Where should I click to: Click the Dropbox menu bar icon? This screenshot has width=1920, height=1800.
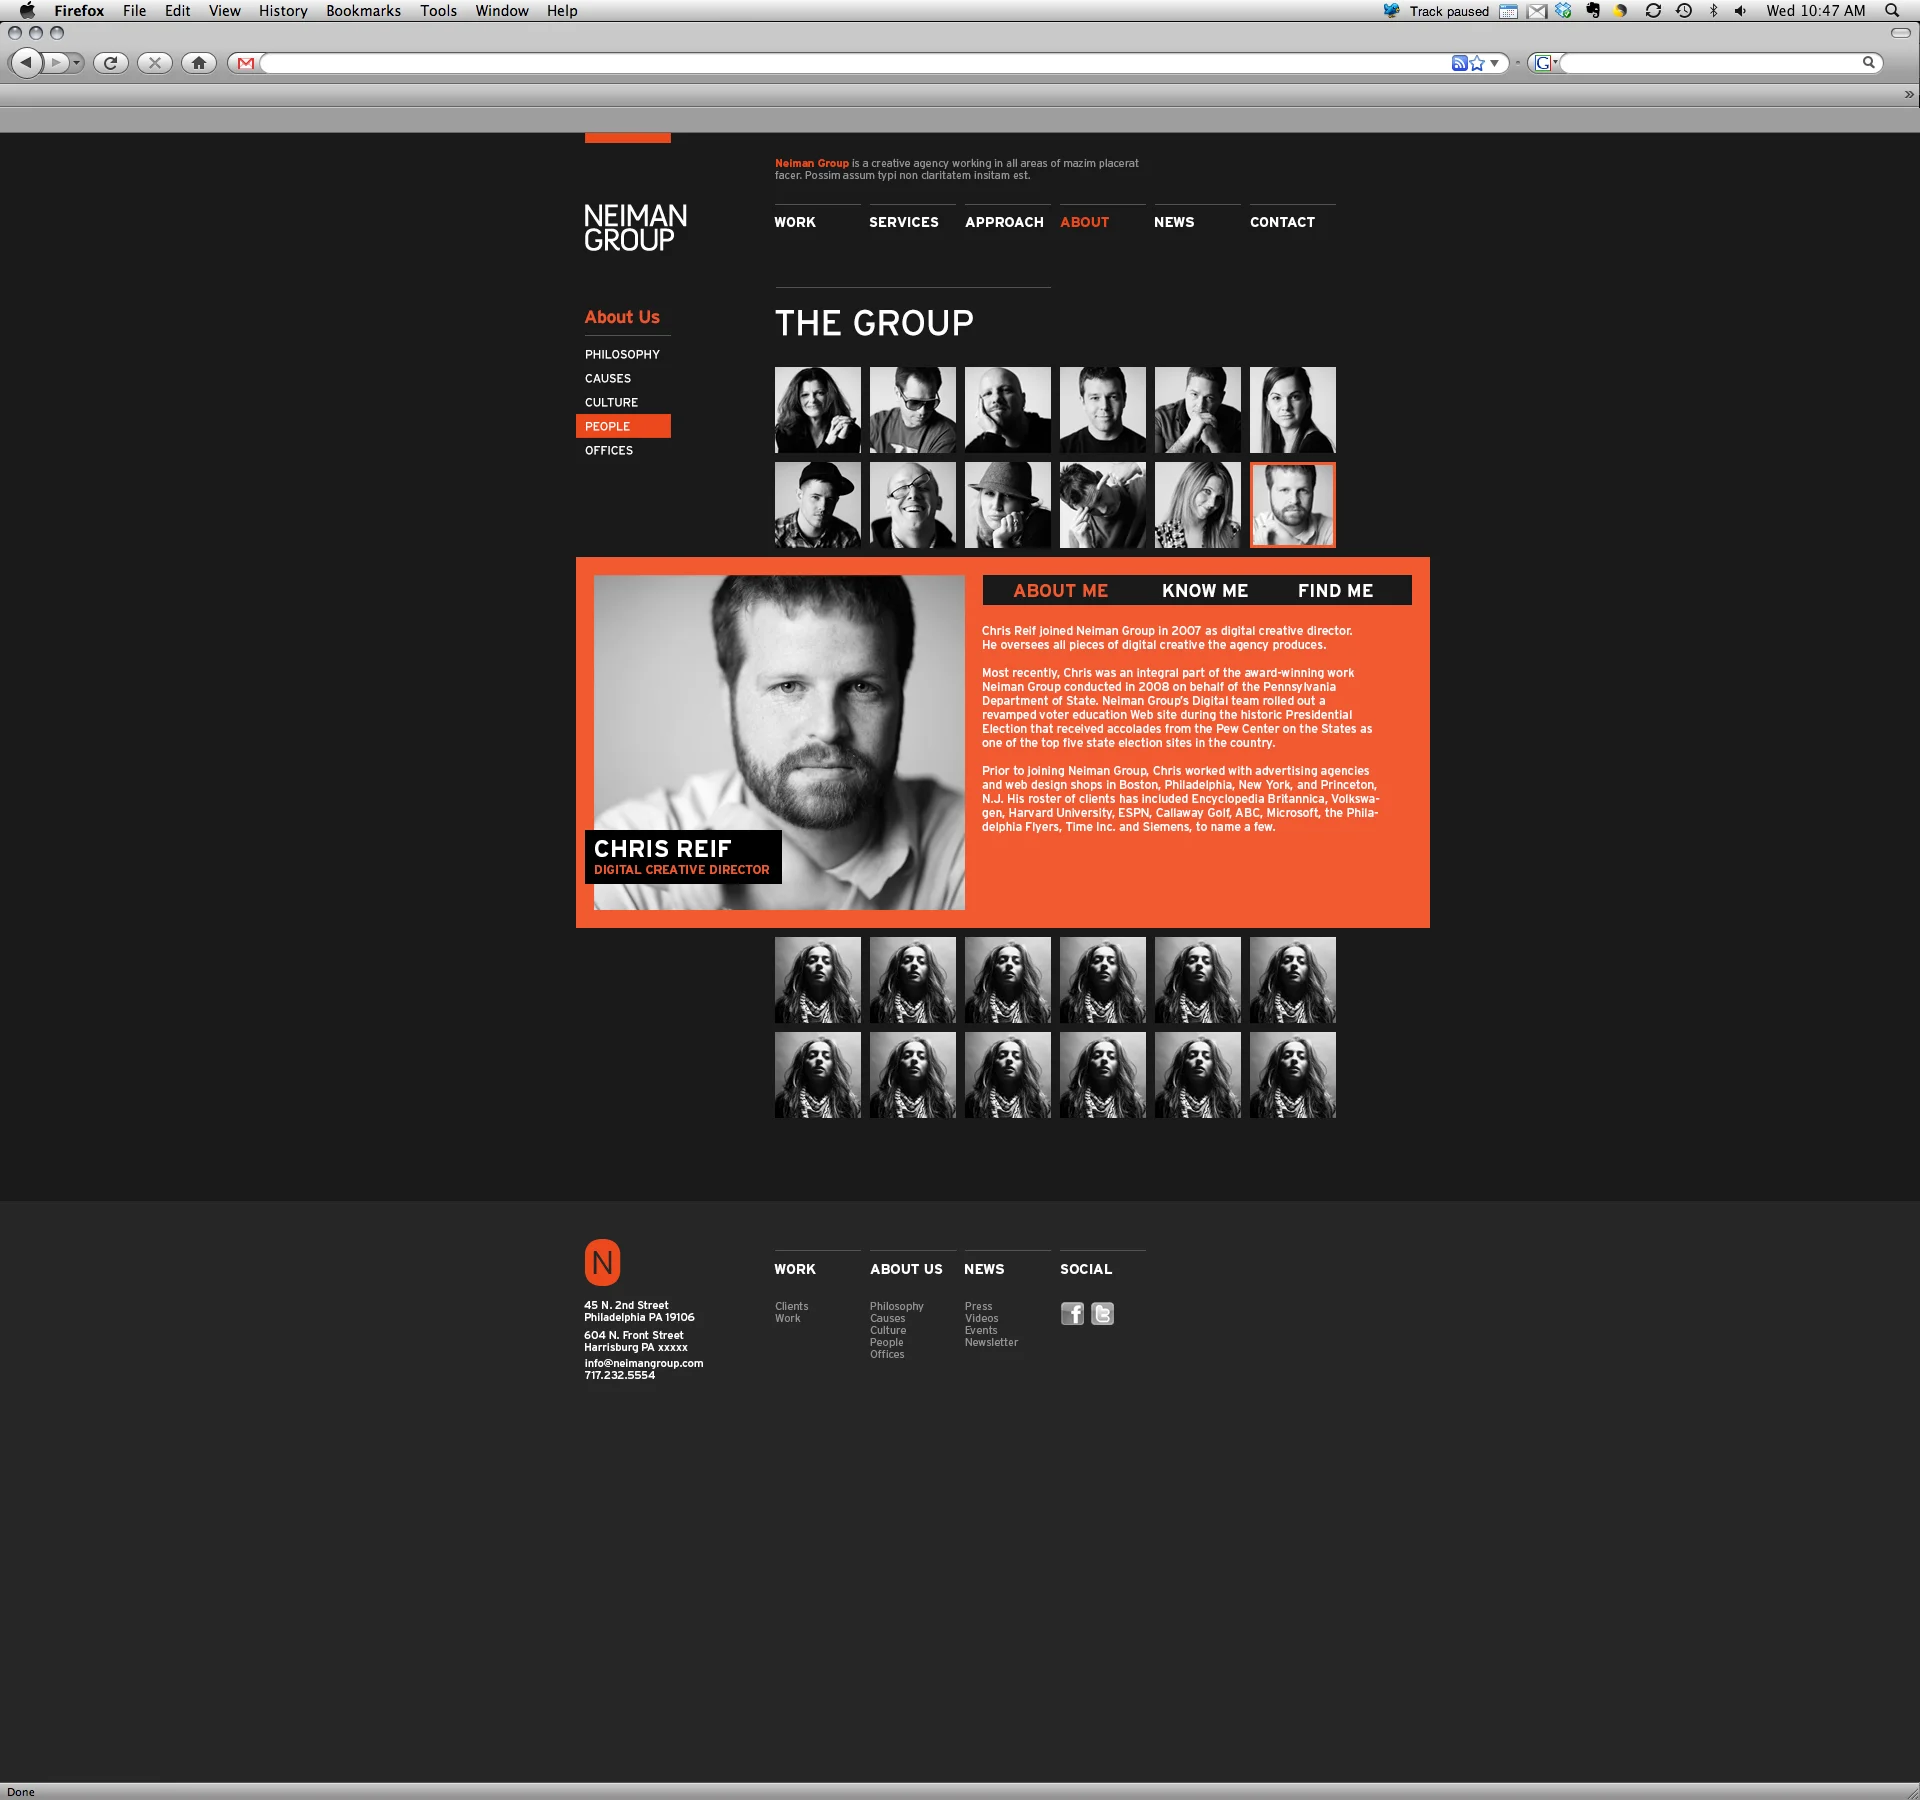point(1563,10)
